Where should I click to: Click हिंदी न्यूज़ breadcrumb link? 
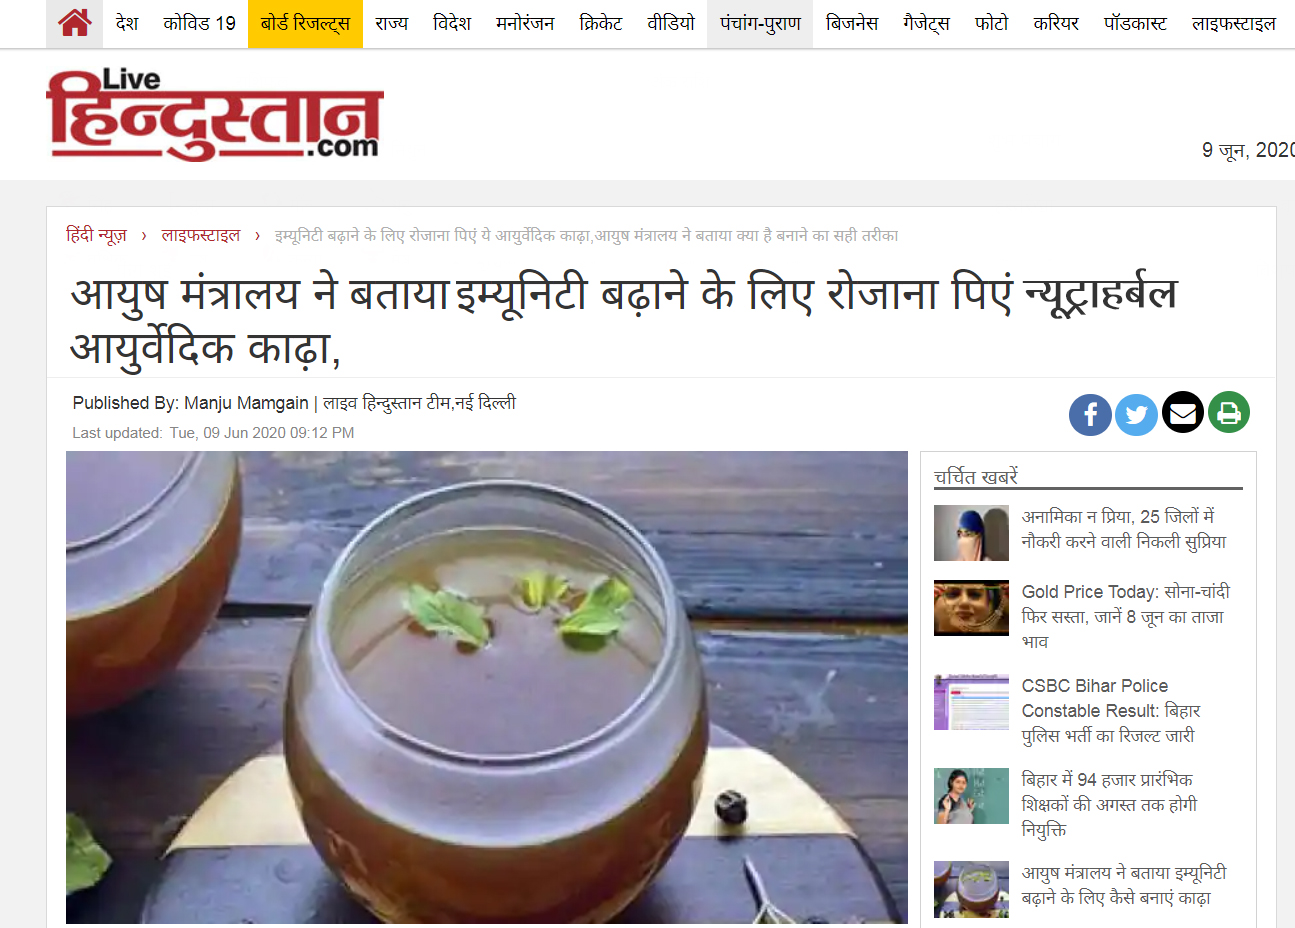click(96, 235)
